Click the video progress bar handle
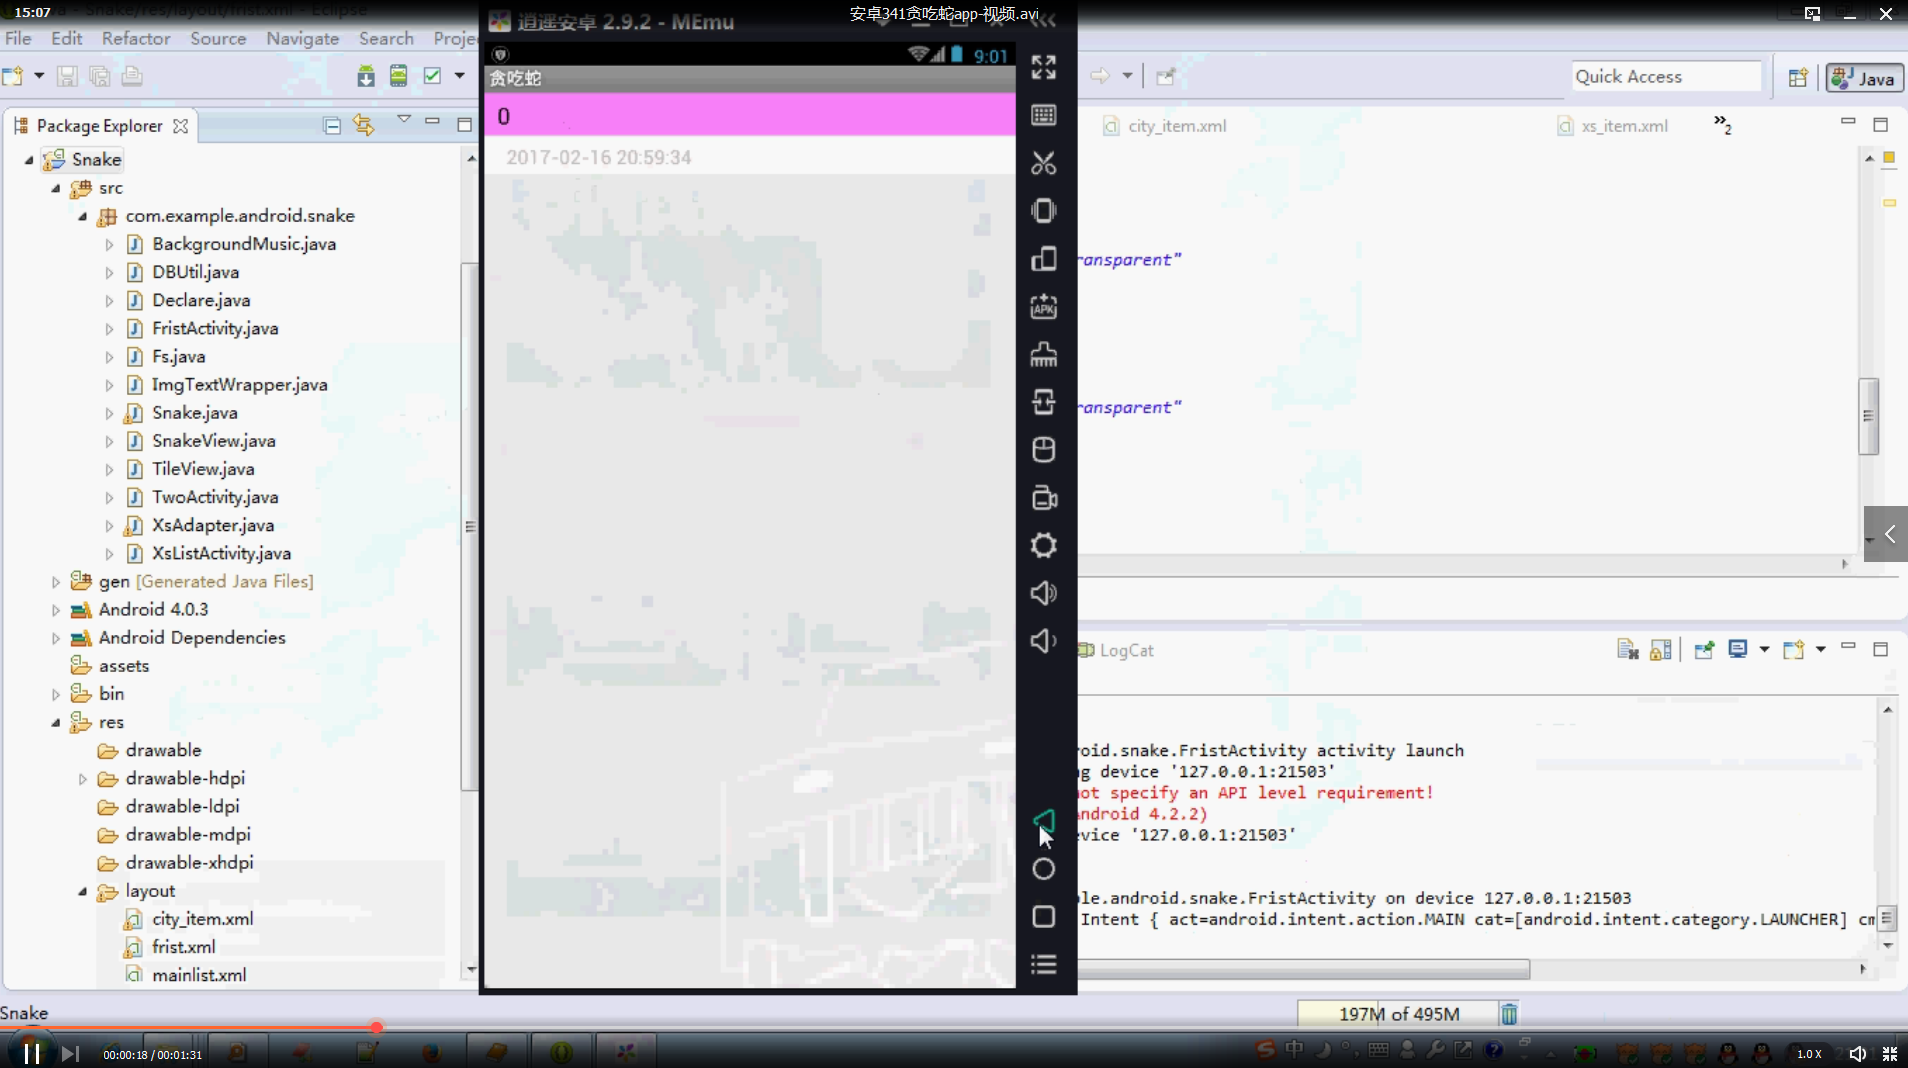Viewport: 1908px width, 1068px height. click(x=376, y=1027)
